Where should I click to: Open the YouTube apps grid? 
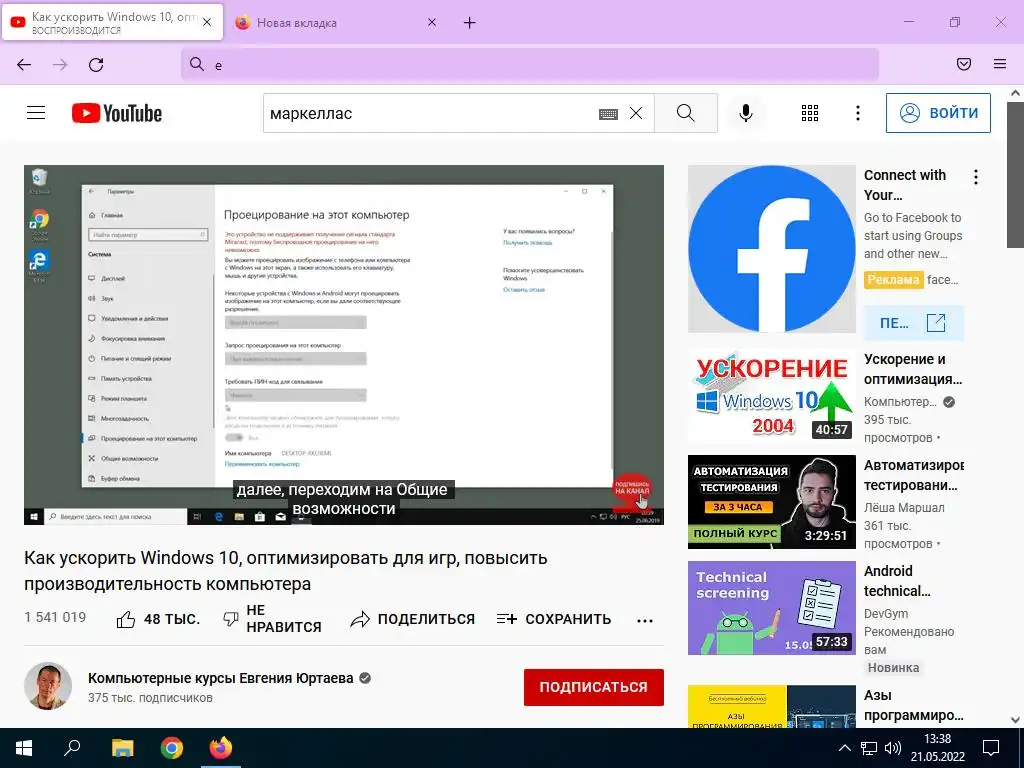(x=810, y=113)
